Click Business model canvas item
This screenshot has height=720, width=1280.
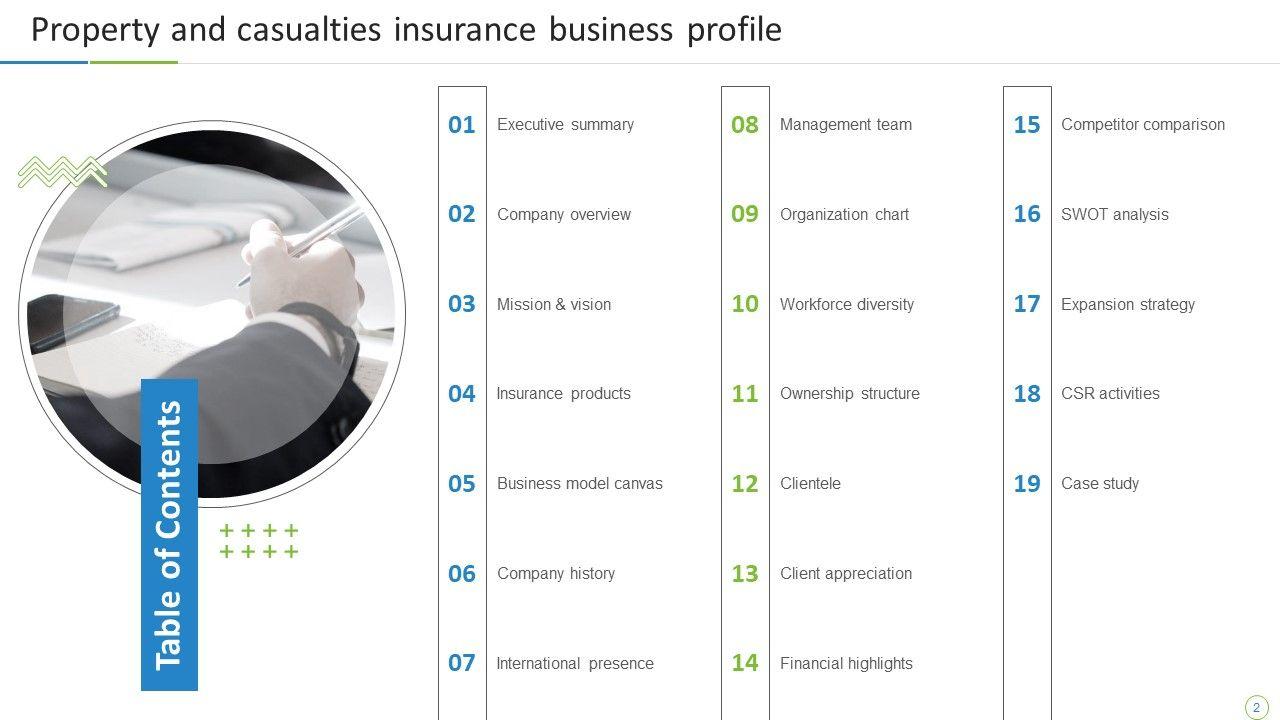579,484
